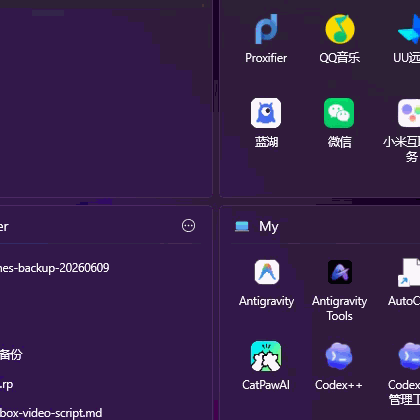This screenshot has width=420, height=420.
Task: Open Antigravity Tools icon
Action: pyautogui.click(x=340, y=272)
